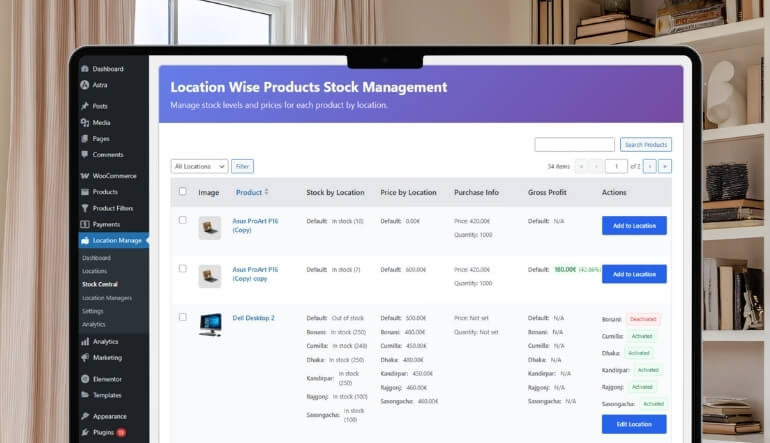Image resolution: width=770 pixels, height=443 pixels.
Task: Open Asus ProArt P16 (Copy) product link
Action: pyautogui.click(x=255, y=225)
